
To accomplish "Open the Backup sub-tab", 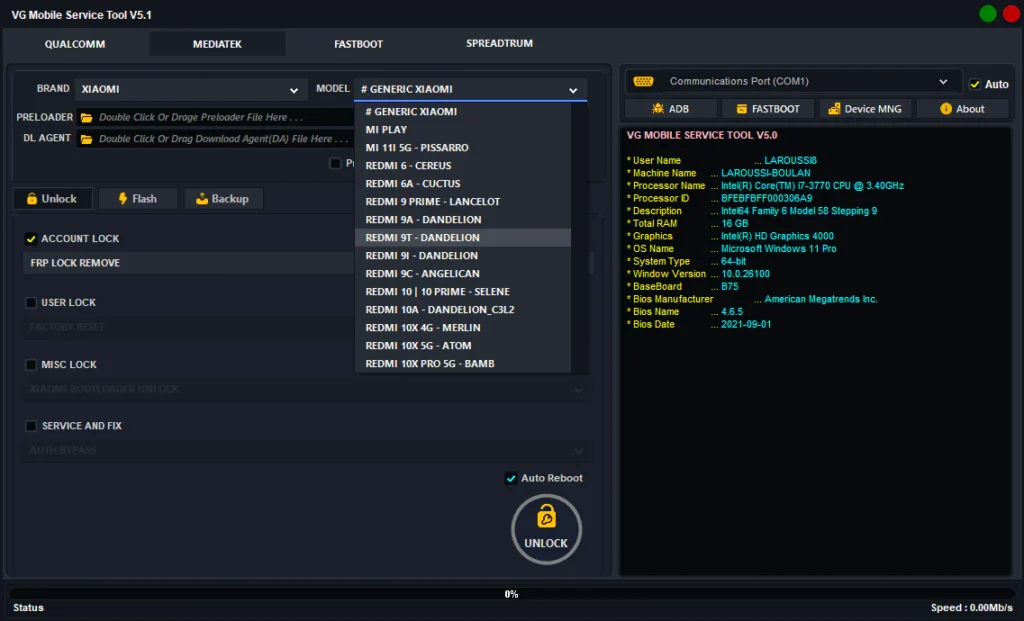I will (x=223, y=199).
